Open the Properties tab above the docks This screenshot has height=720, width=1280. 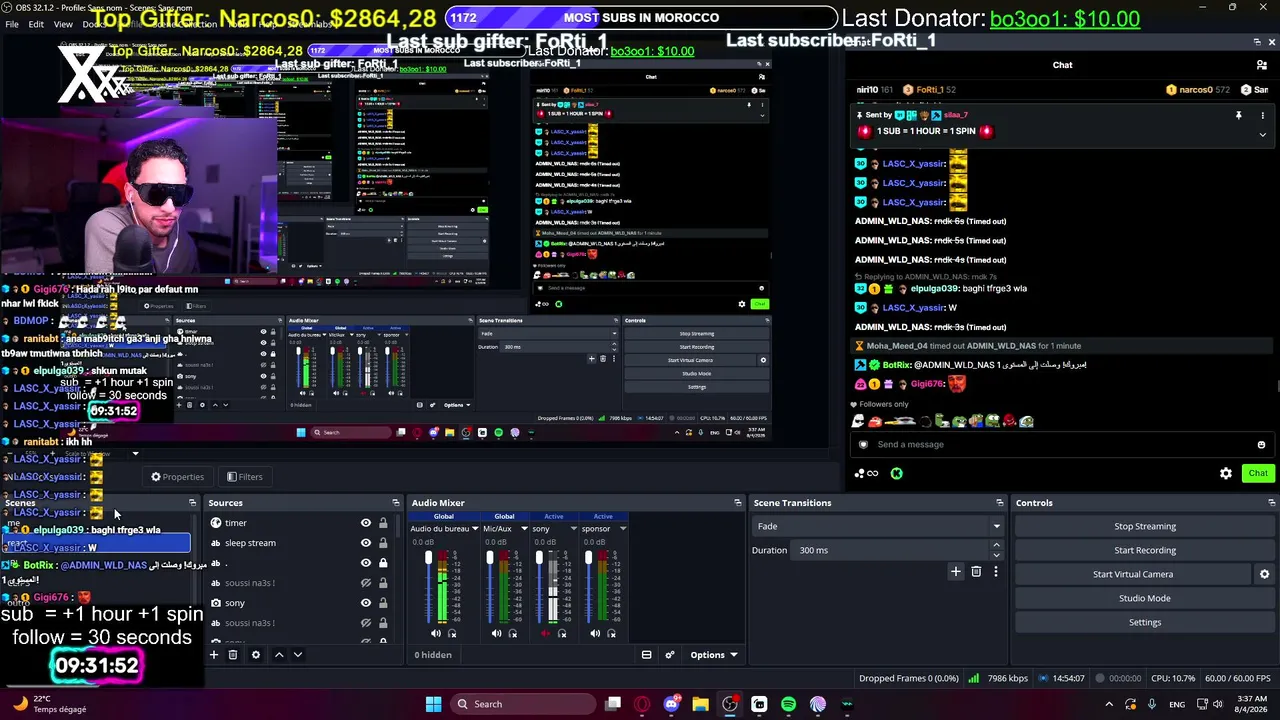coord(177,477)
